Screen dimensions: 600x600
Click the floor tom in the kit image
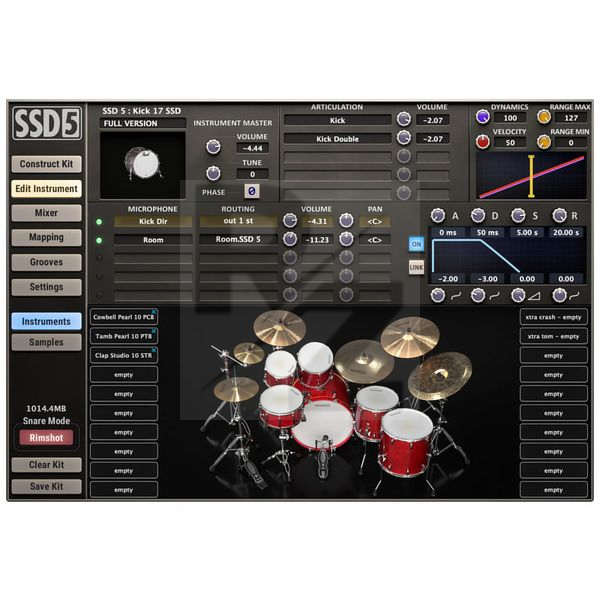tap(407, 441)
